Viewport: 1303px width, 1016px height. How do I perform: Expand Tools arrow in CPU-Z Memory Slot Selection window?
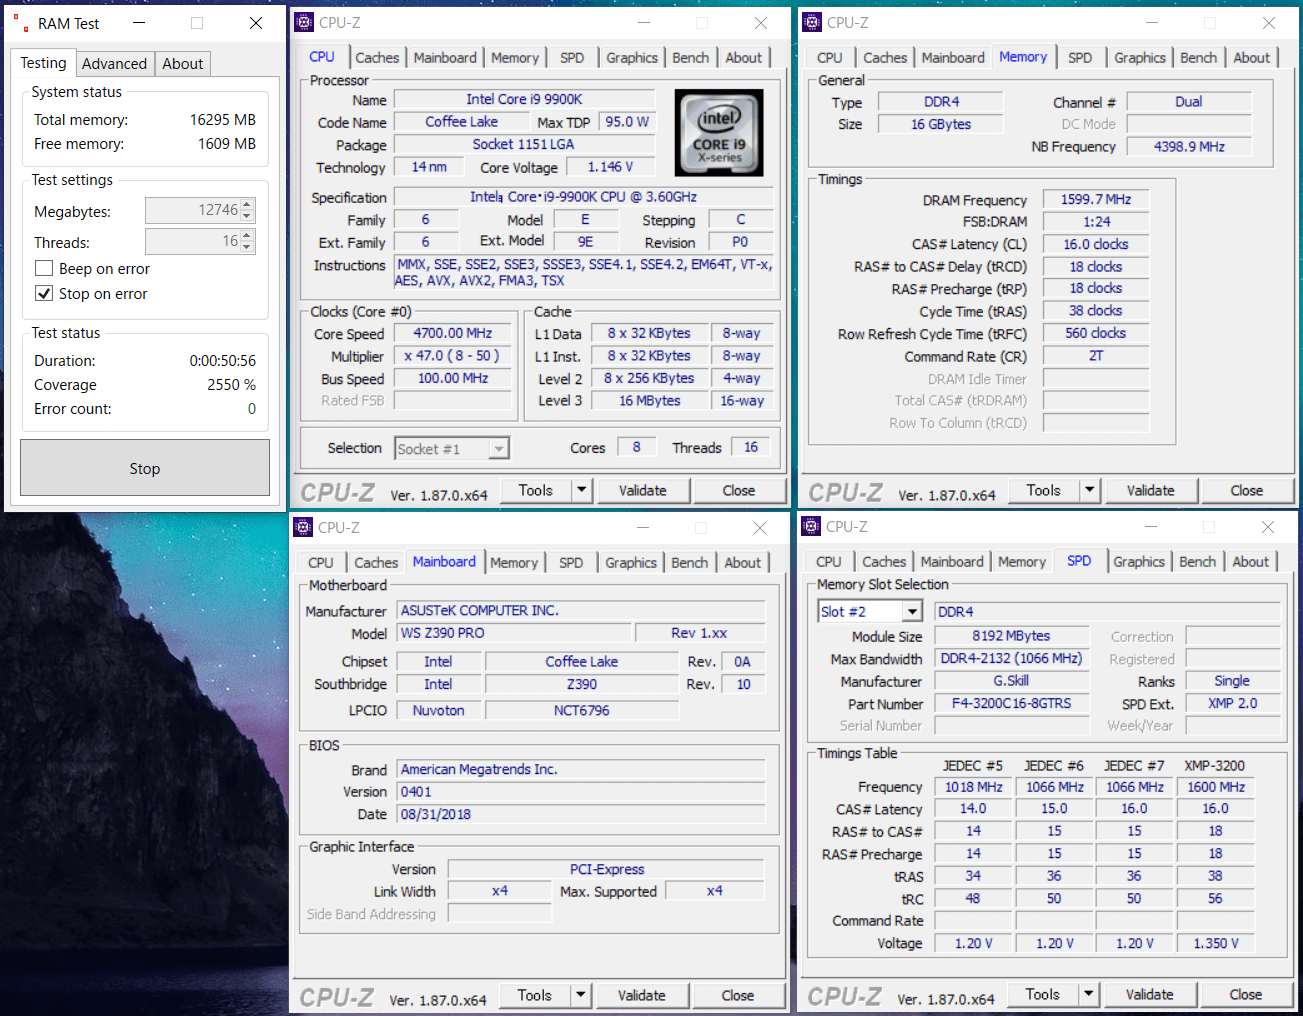pyautogui.click(x=1089, y=994)
